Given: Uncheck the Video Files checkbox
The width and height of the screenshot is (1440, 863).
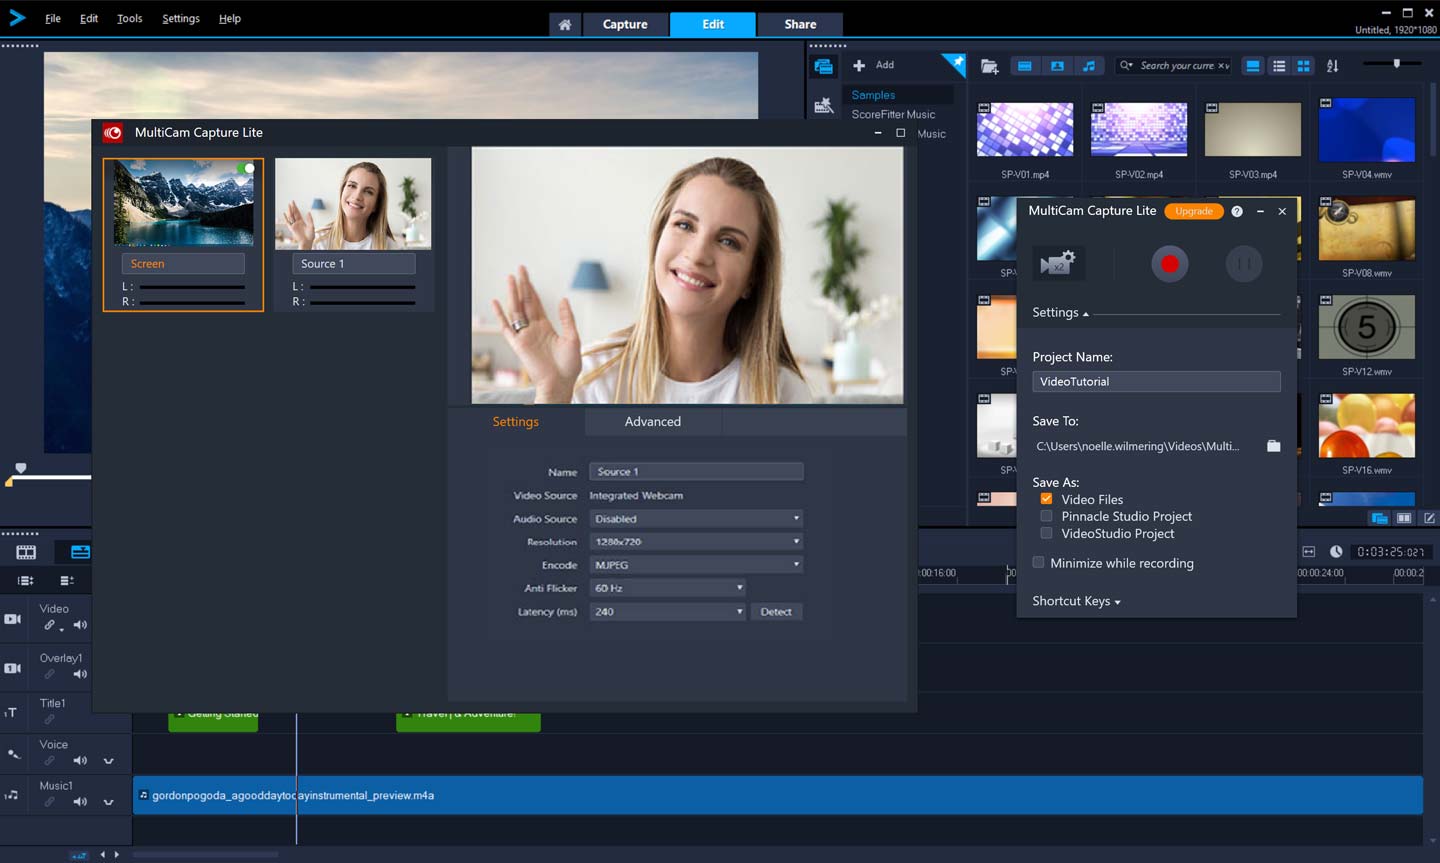Looking at the screenshot, I should 1046,499.
